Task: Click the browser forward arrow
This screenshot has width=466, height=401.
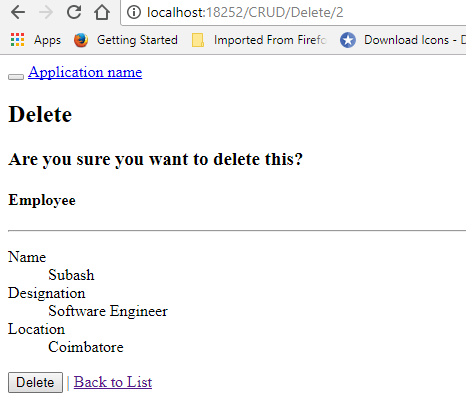Action: tap(46, 12)
